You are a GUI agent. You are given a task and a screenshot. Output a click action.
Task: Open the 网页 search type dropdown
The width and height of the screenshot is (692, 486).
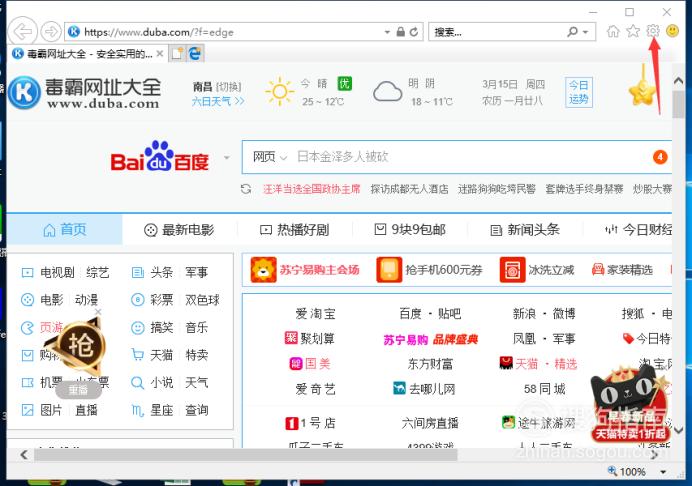click(270, 157)
